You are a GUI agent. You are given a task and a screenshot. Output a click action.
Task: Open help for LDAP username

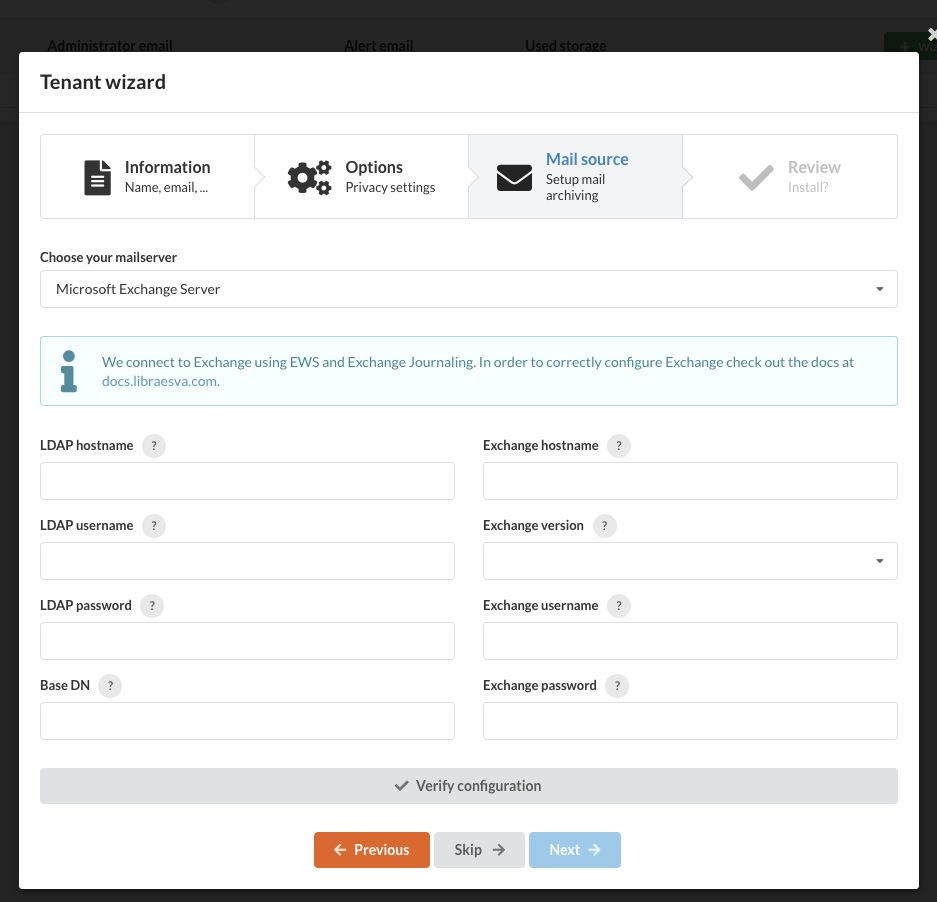(154, 525)
